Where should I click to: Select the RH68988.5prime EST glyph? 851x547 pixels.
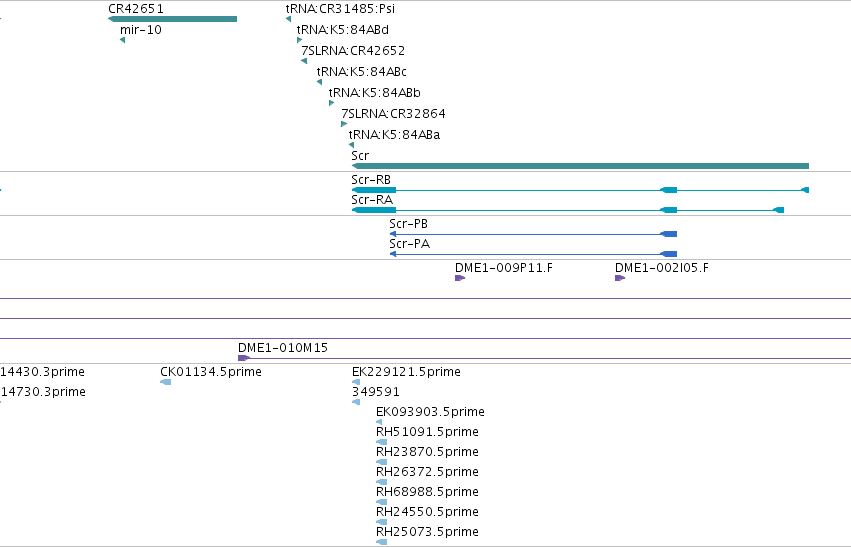pos(382,502)
